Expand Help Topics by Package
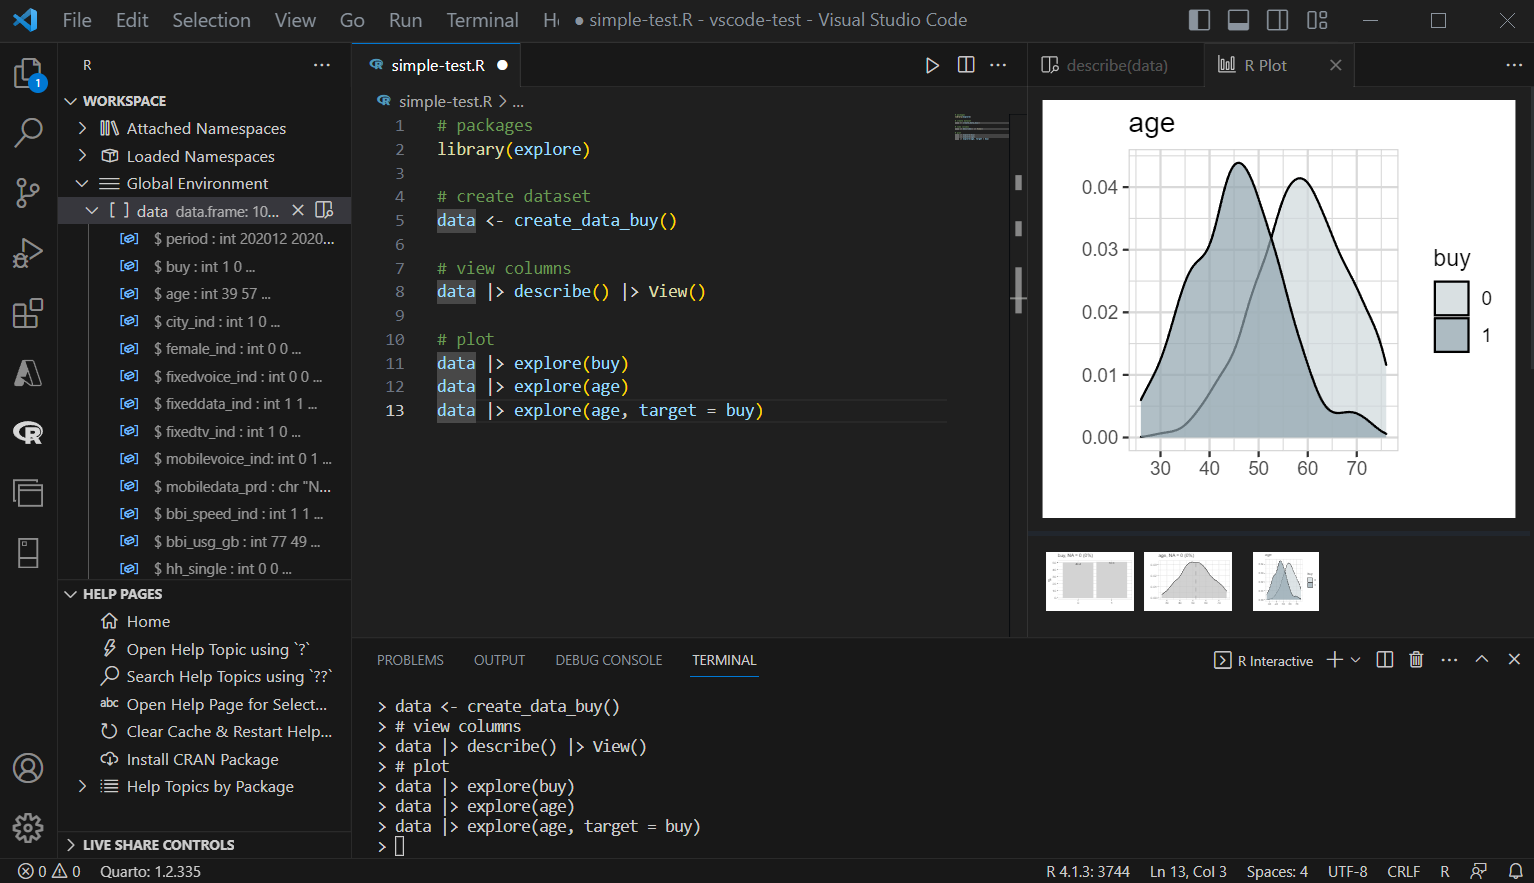 pyautogui.click(x=83, y=786)
